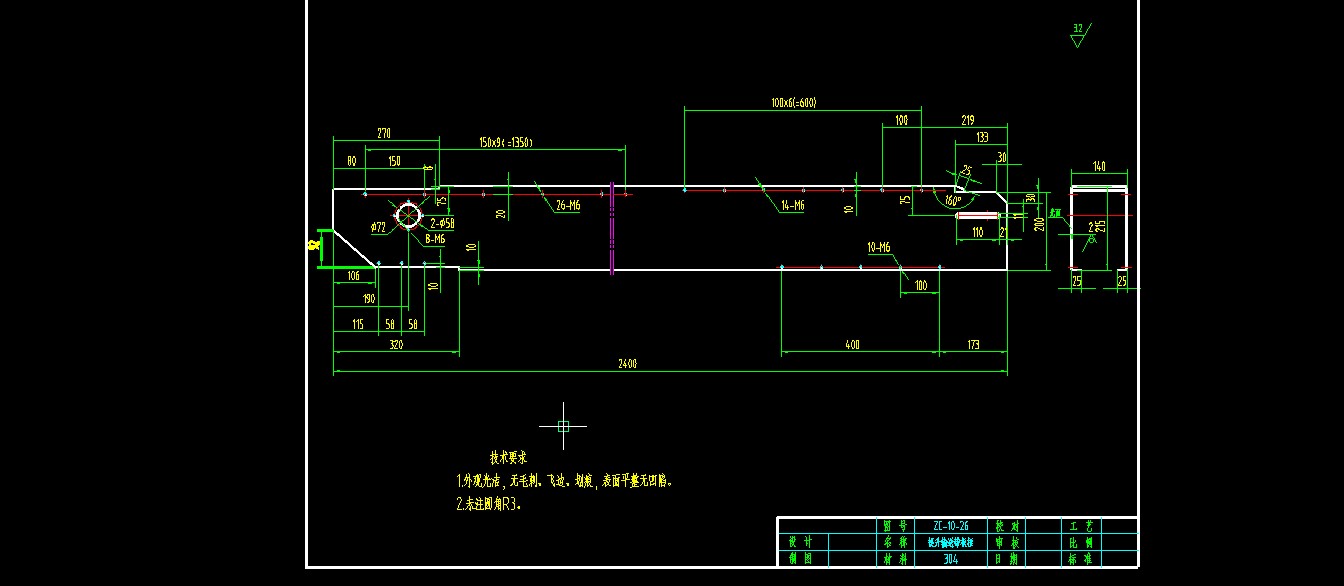Click the 材料 label cell
The width and height of the screenshot is (1344, 586).
[894, 559]
